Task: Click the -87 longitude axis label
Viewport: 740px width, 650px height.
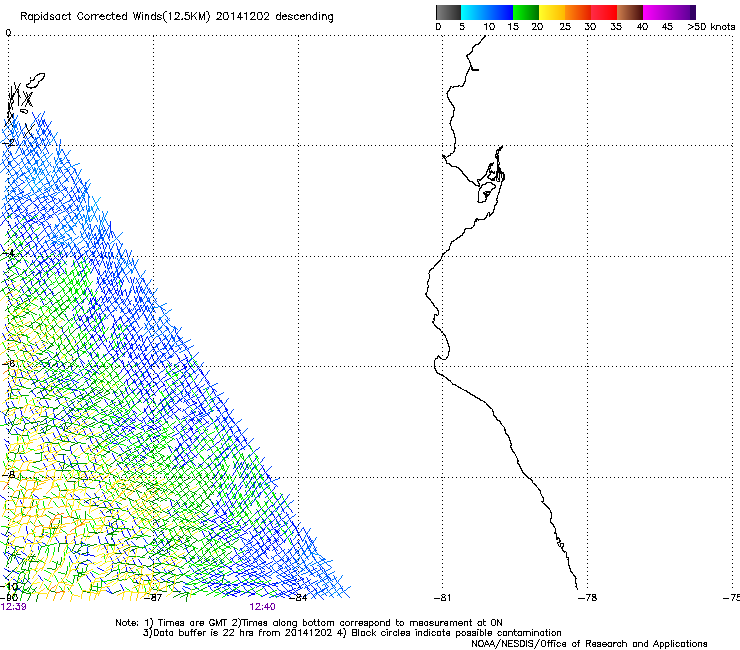Action: 153,598
